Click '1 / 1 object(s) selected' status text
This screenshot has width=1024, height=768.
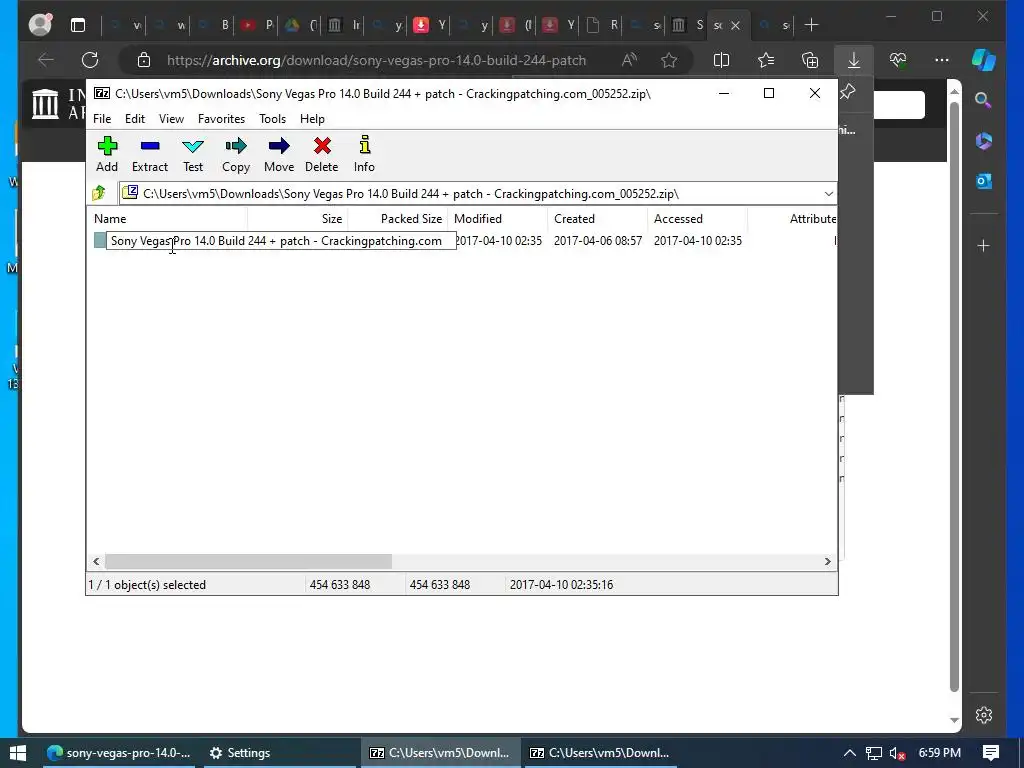[147, 585]
